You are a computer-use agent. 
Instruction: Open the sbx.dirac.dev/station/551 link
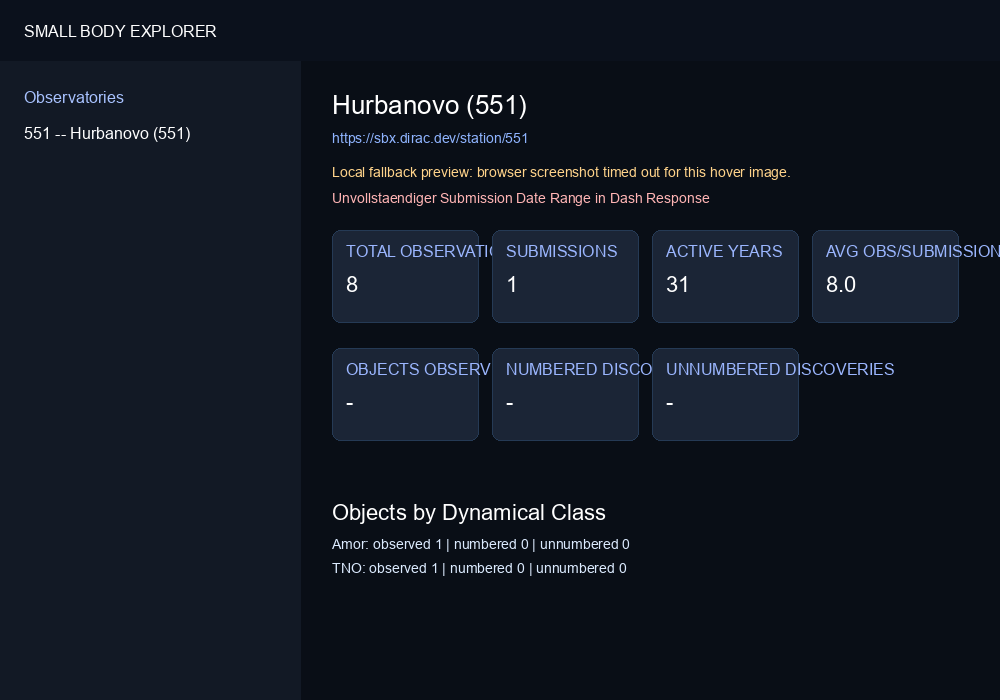tap(430, 138)
